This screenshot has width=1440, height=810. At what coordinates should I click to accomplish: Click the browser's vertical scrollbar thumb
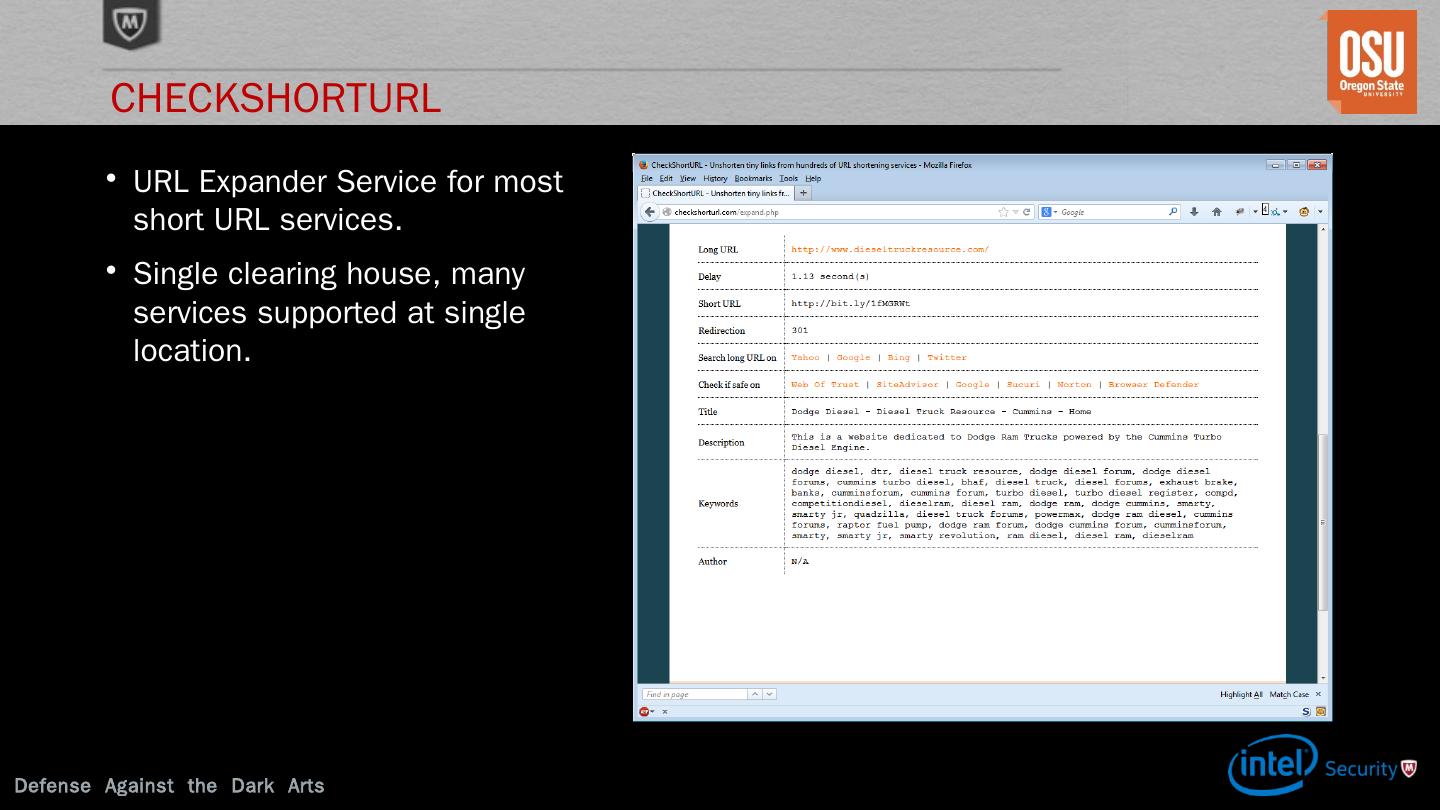[1323, 521]
